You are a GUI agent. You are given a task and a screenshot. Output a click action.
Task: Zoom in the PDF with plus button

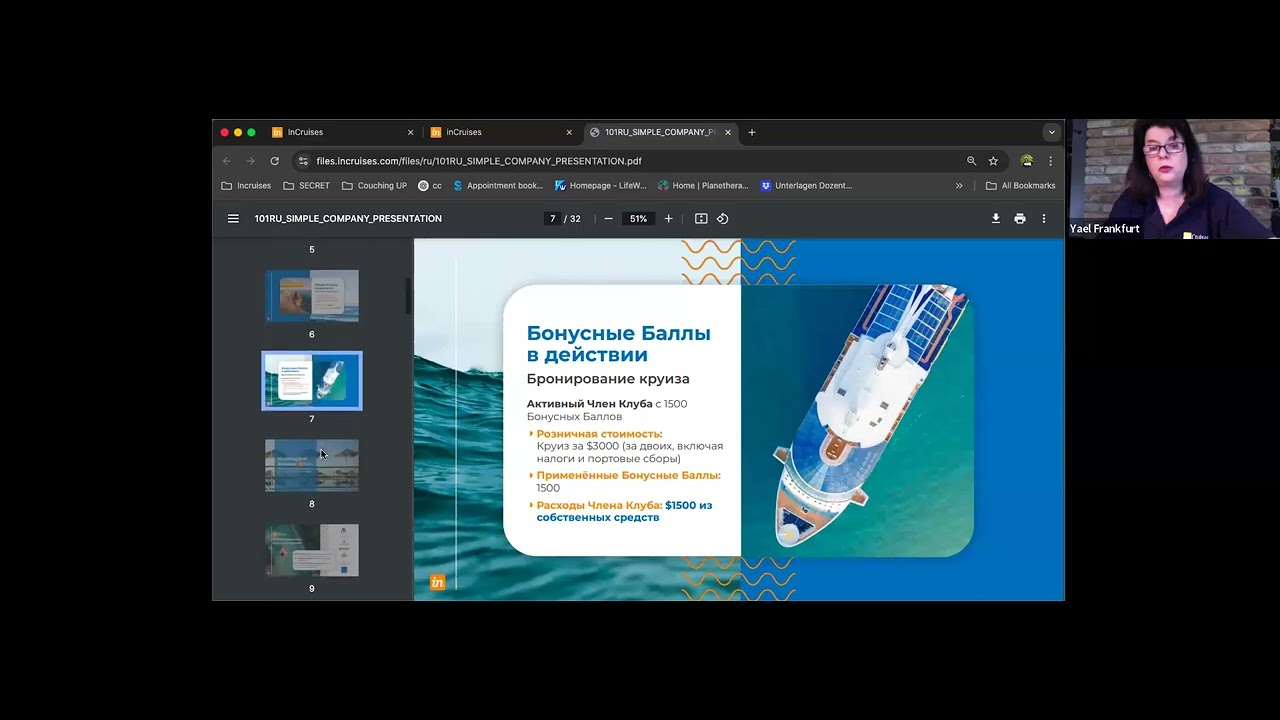669,219
